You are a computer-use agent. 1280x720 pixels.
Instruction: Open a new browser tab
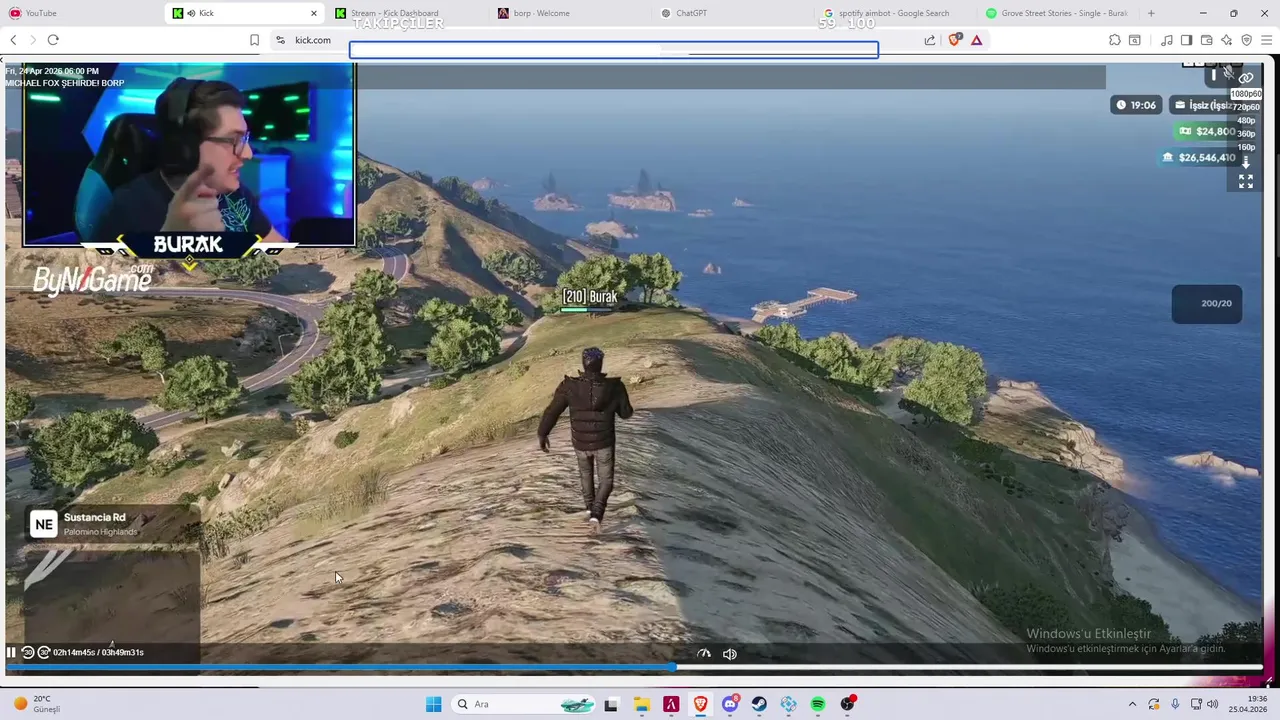(1151, 13)
